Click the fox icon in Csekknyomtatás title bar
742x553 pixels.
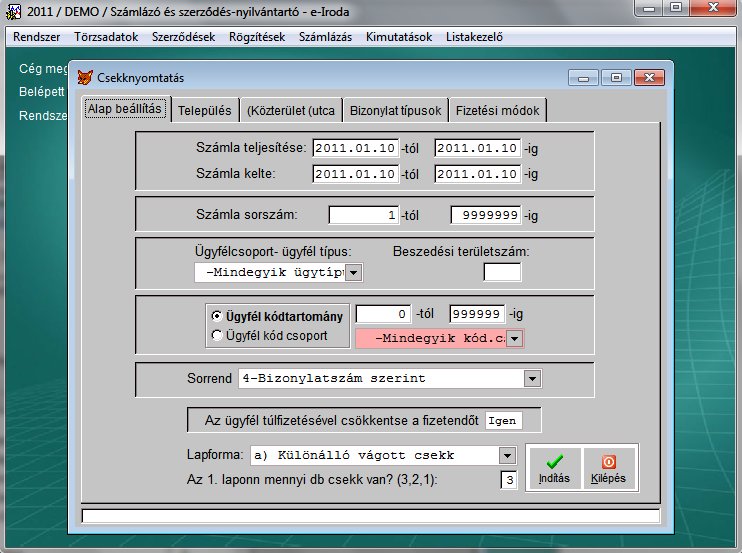88,77
